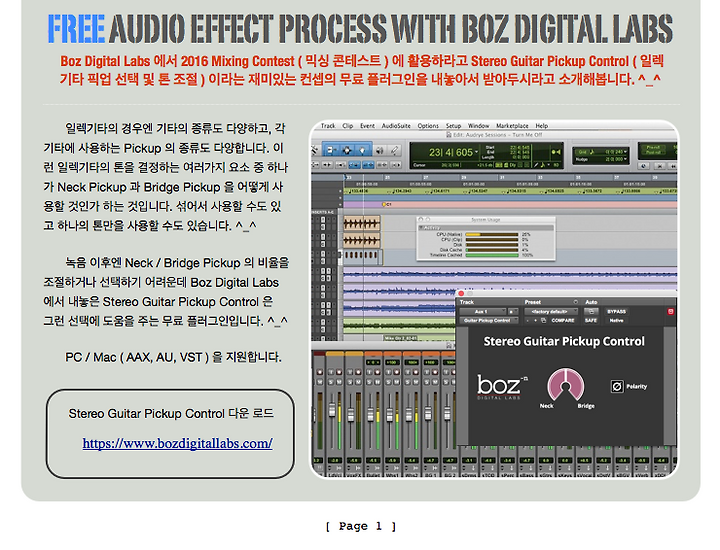Click the plus next-preset button in plugin header
Image resolution: width=720 pixels, height=550 pixels.
tap(535, 320)
